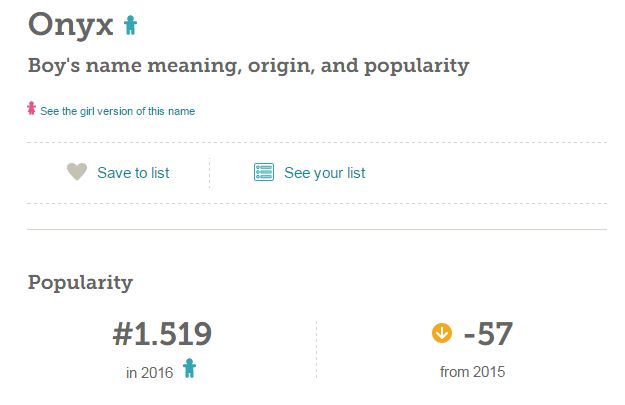
Task: Click the boy's name meaning subtitle
Action: pos(248,67)
